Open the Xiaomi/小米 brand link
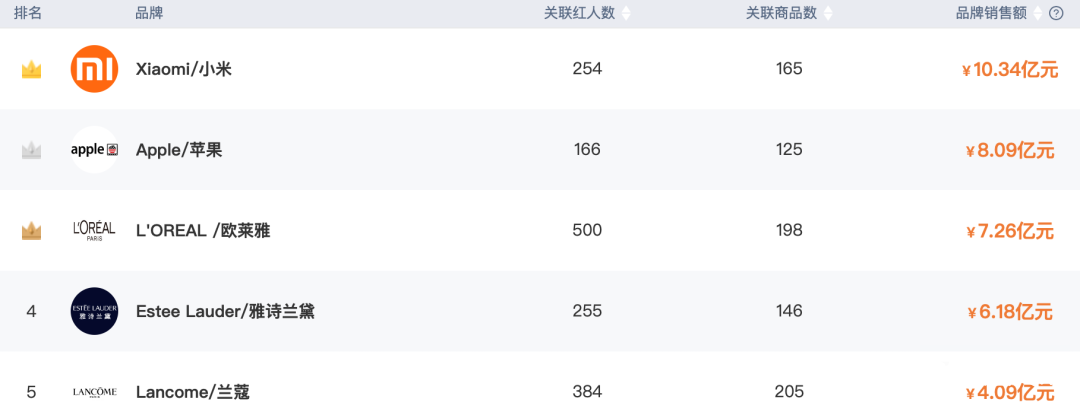This screenshot has height=418, width=1080. point(184,69)
